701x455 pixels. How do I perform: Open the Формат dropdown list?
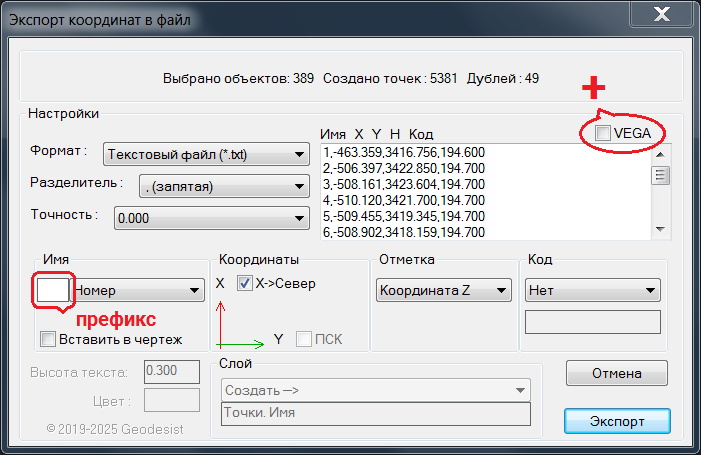(x=205, y=154)
